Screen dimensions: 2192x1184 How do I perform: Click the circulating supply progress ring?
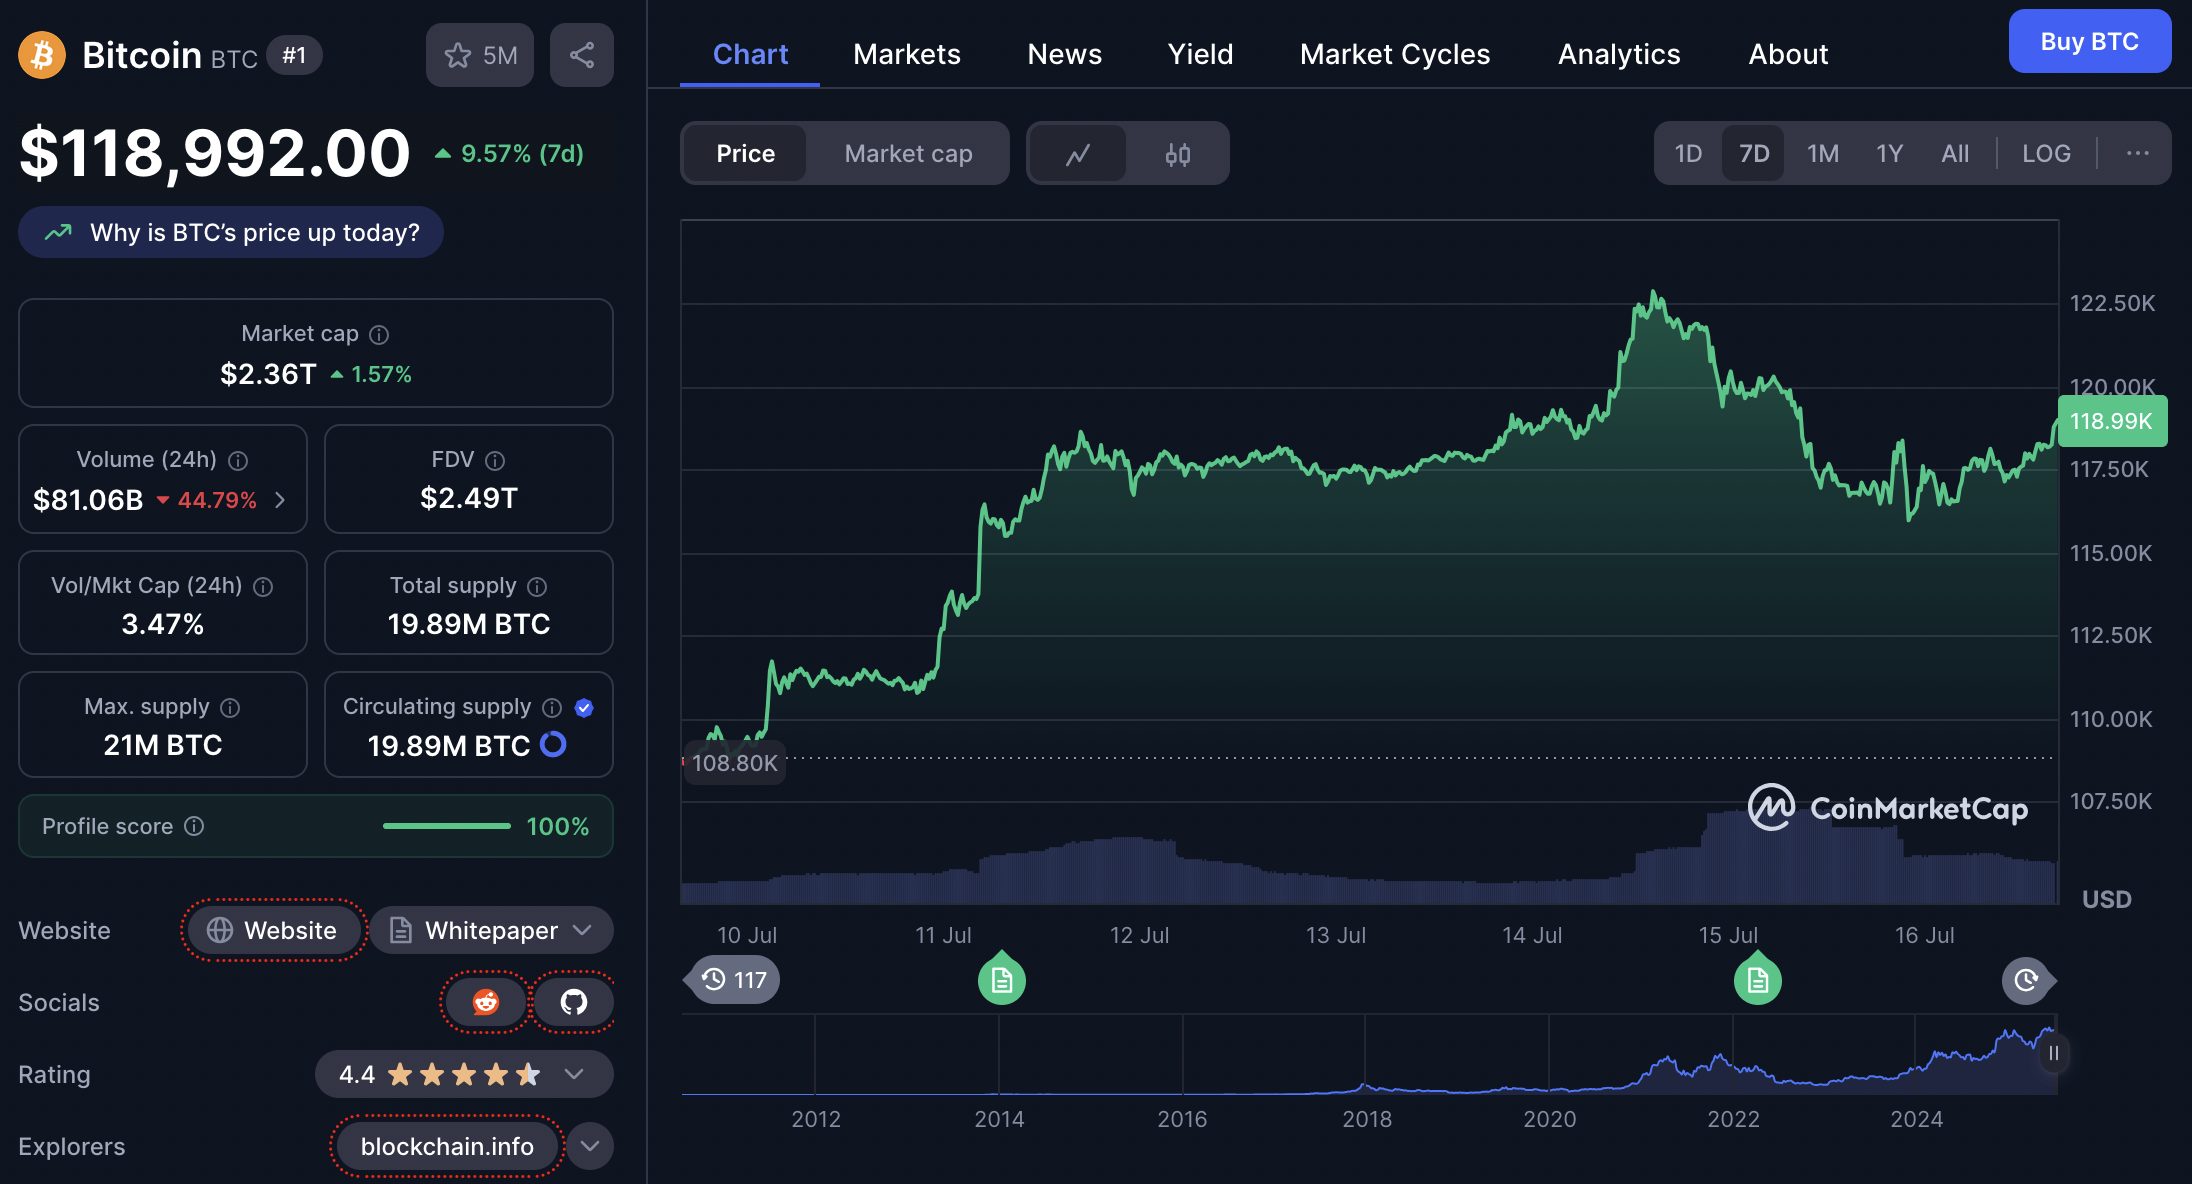(x=553, y=745)
